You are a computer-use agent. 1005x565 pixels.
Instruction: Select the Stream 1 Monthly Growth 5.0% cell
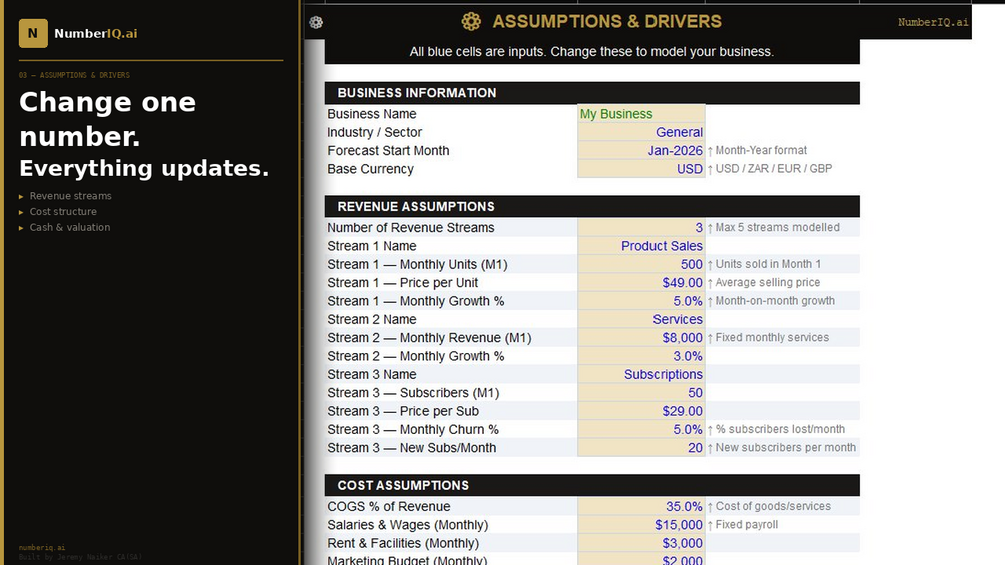[x=641, y=301]
